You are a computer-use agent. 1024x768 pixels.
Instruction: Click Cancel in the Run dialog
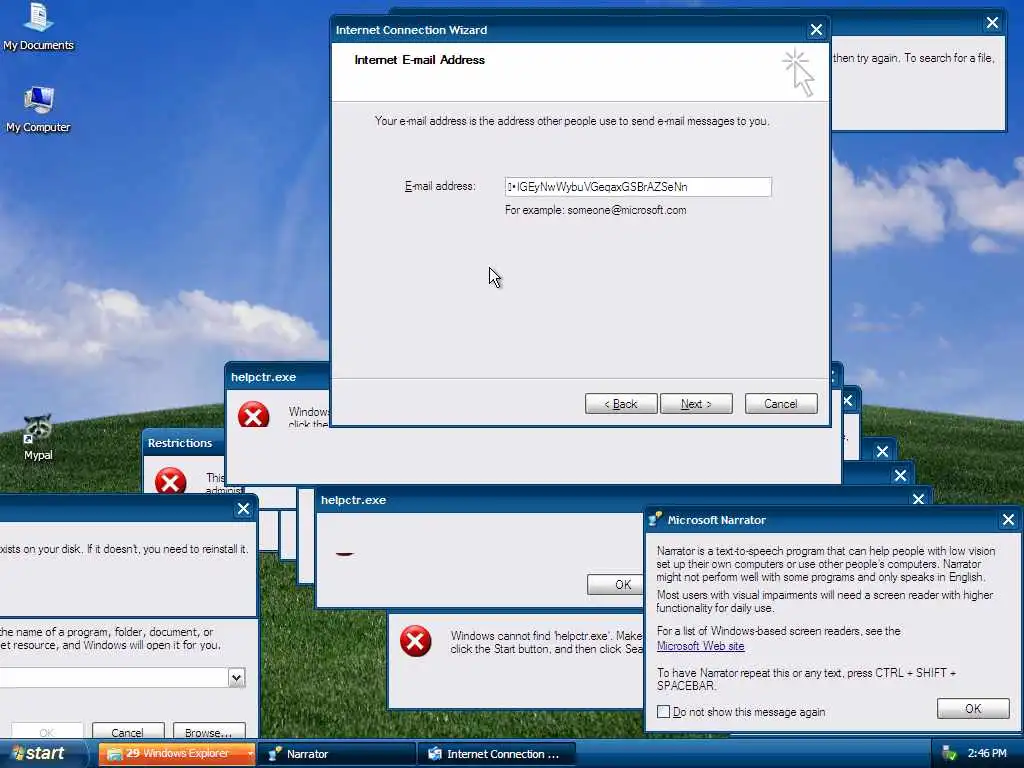[127, 732]
